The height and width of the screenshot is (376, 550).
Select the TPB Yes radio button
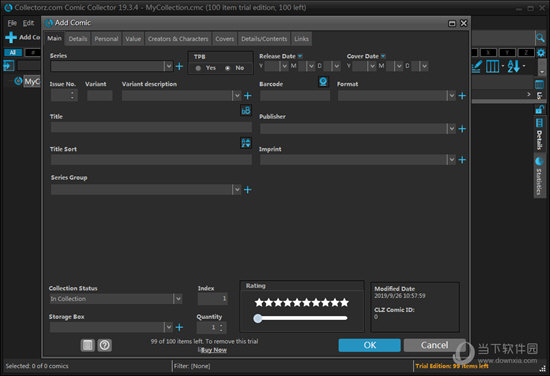(x=198, y=68)
